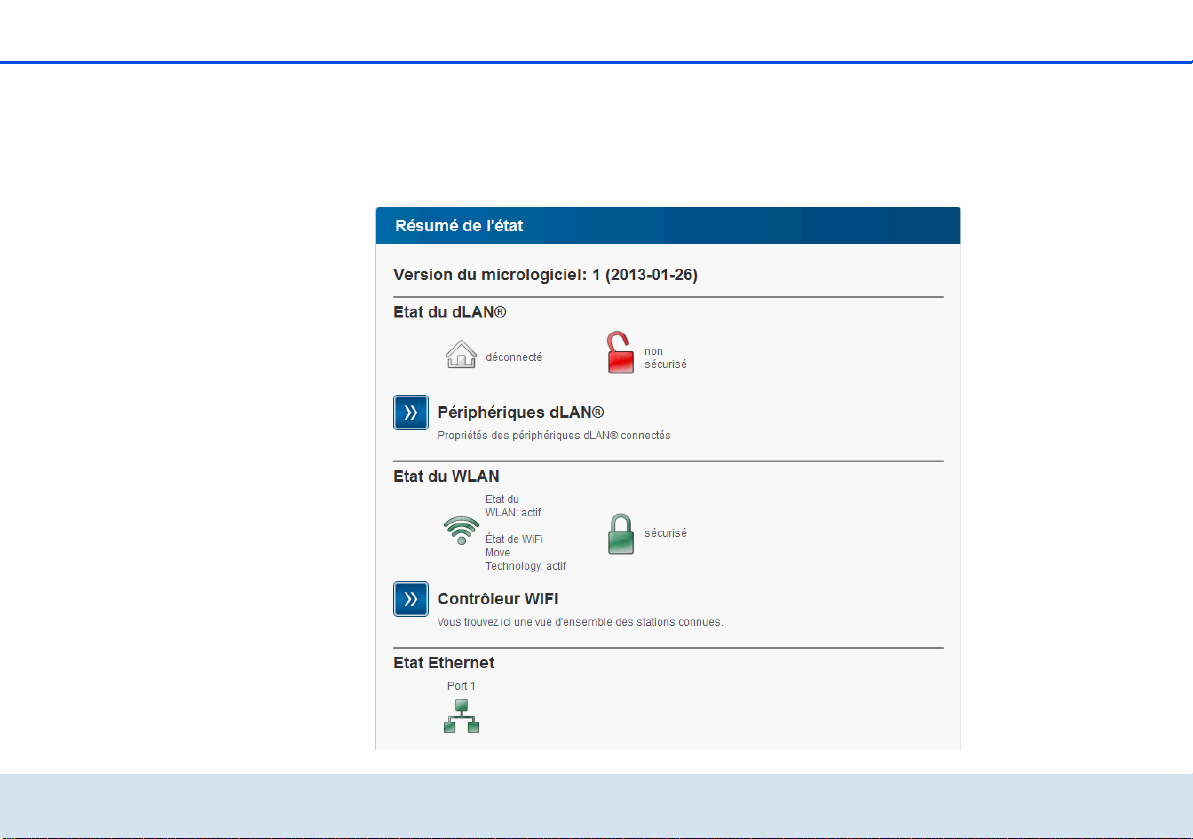
Task: Click 'Vous trouvez ici une vue d'ensemble' description
Action: click(580, 622)
